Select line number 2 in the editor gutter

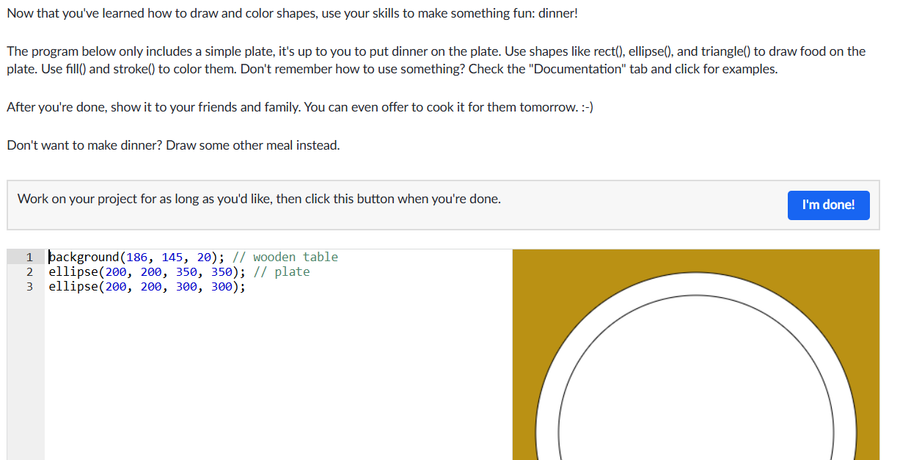click(x=30, y=272)
